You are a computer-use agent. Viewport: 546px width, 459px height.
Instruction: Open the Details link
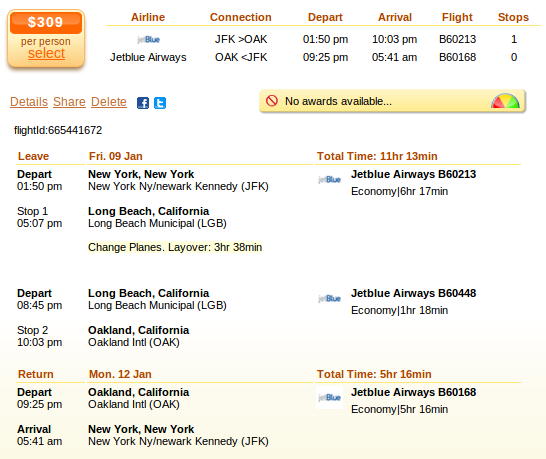[29, 102]
